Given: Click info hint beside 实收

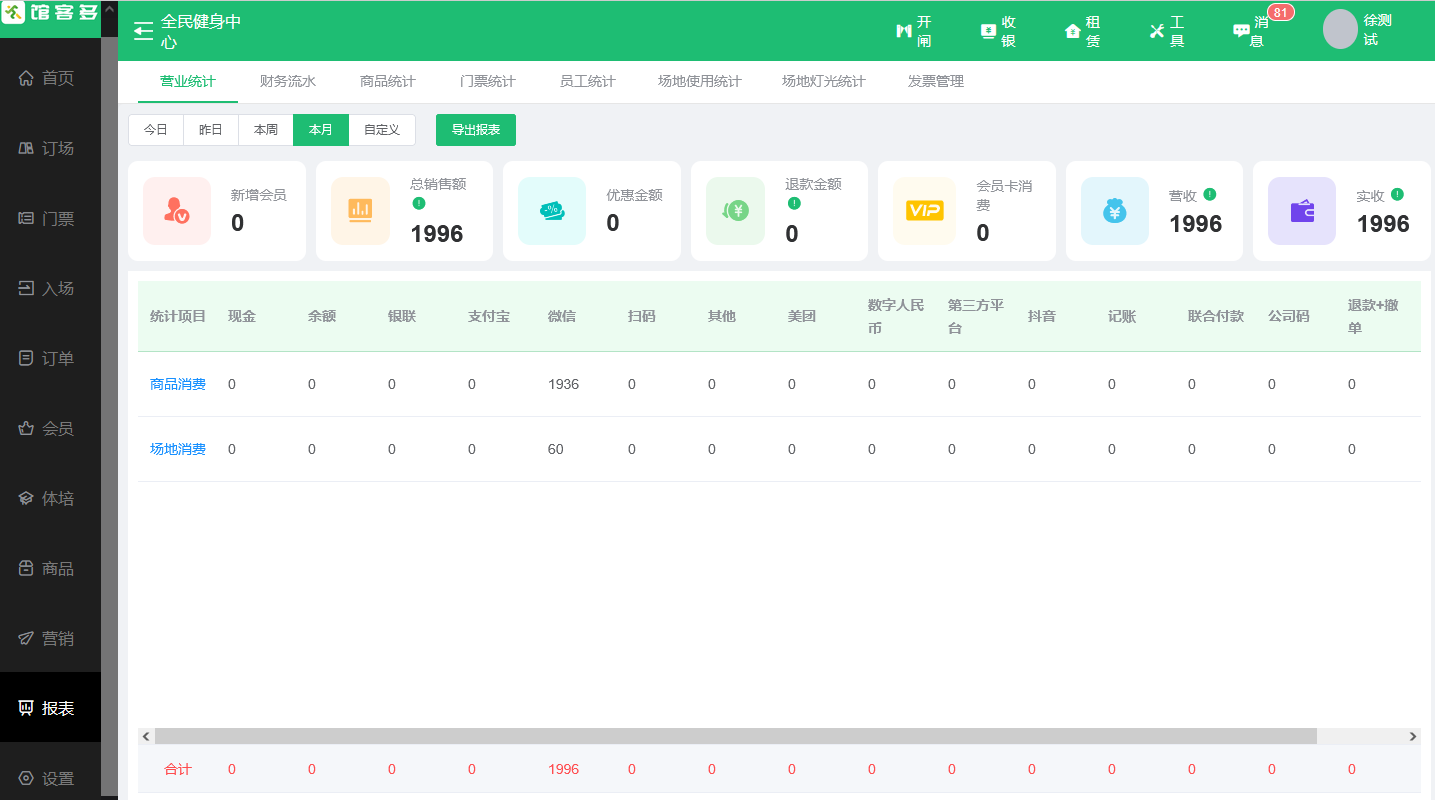Looking at the screenshot, I should point(1397,194).
